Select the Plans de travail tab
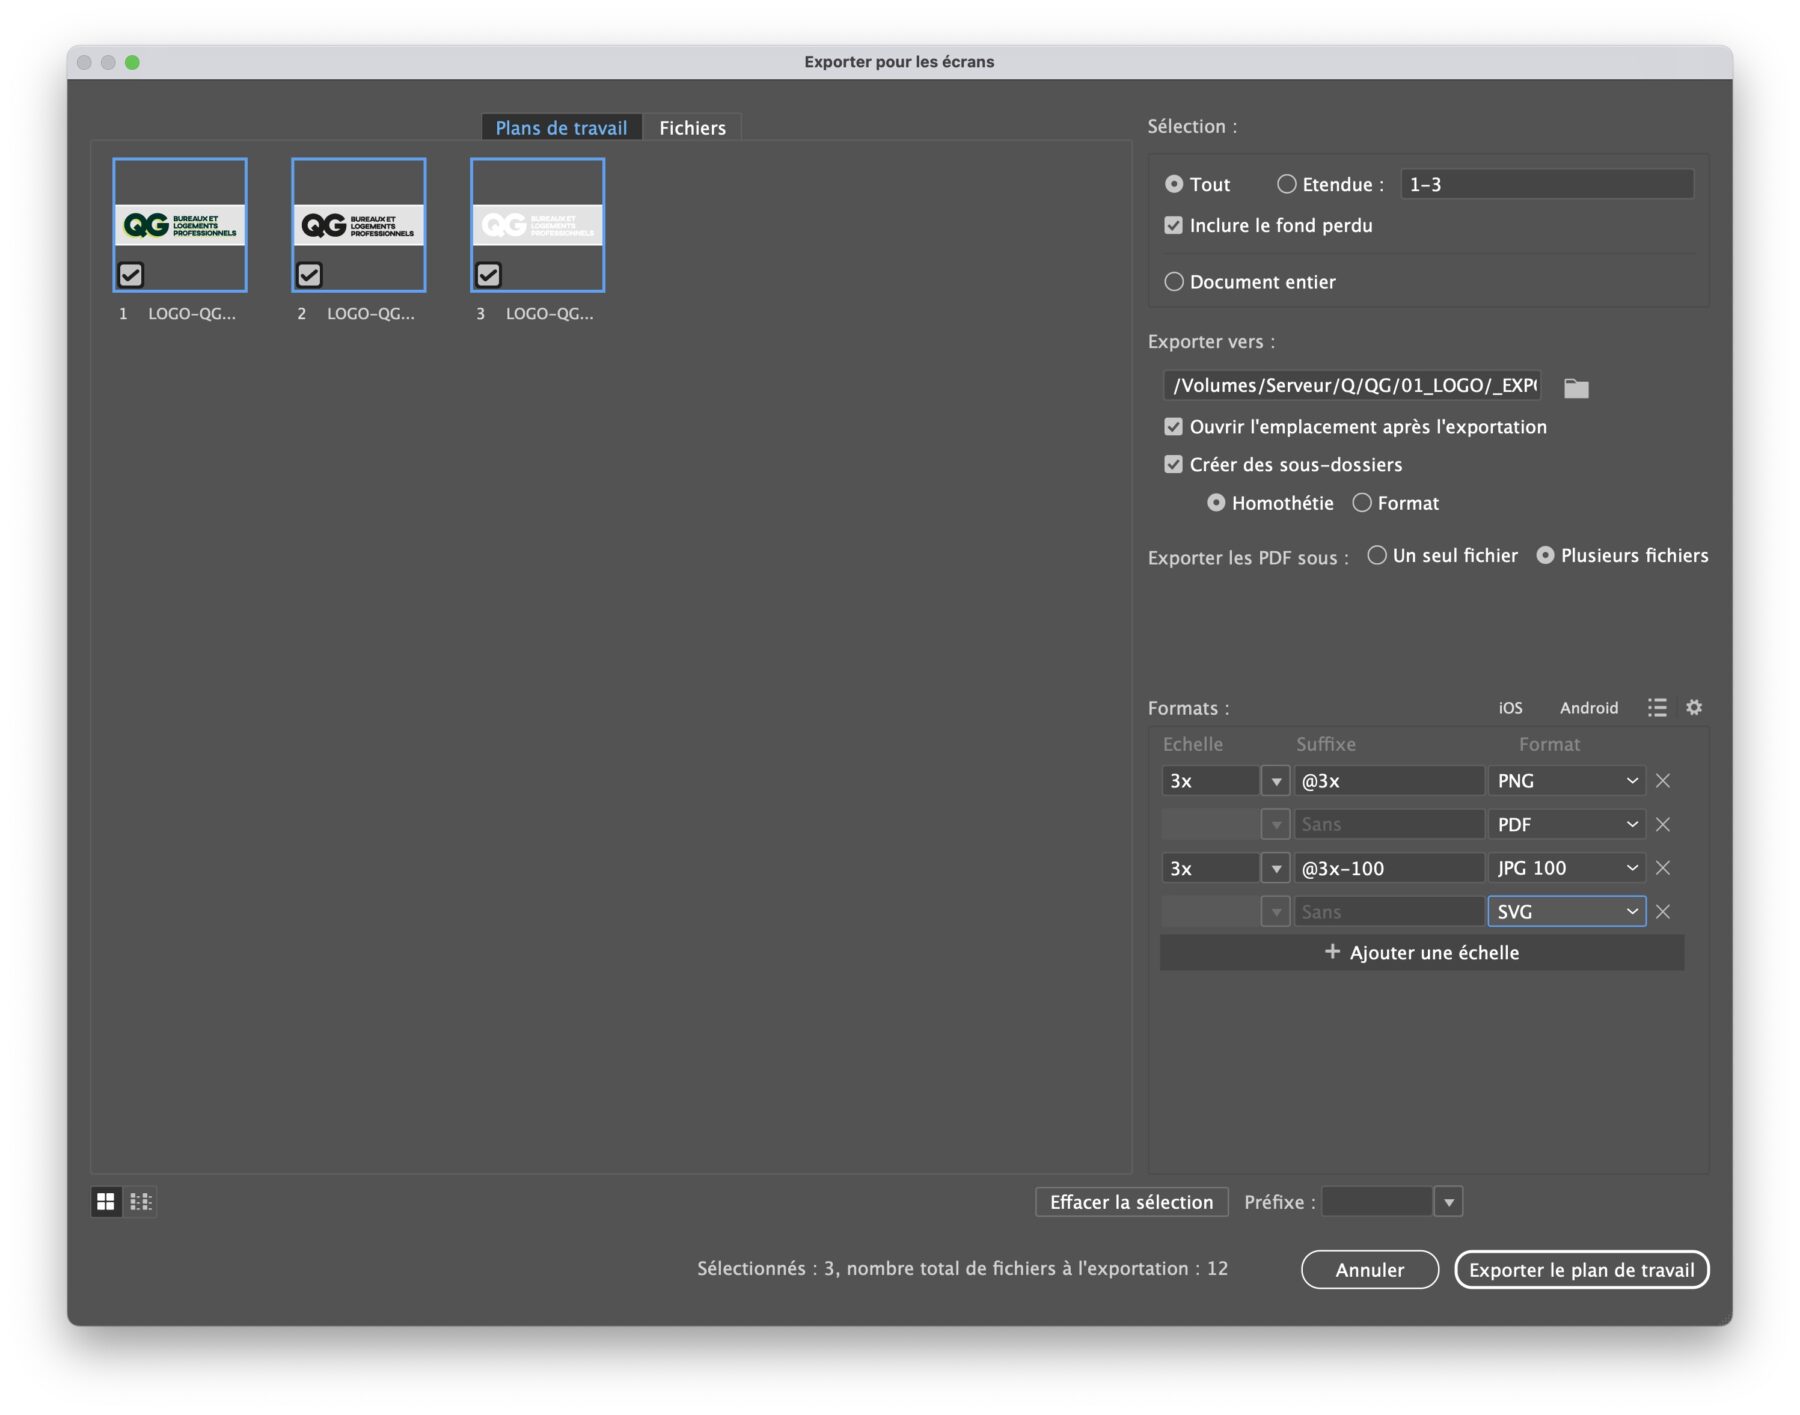This screenshot has width=1800, height=1415. coord(561,128)
